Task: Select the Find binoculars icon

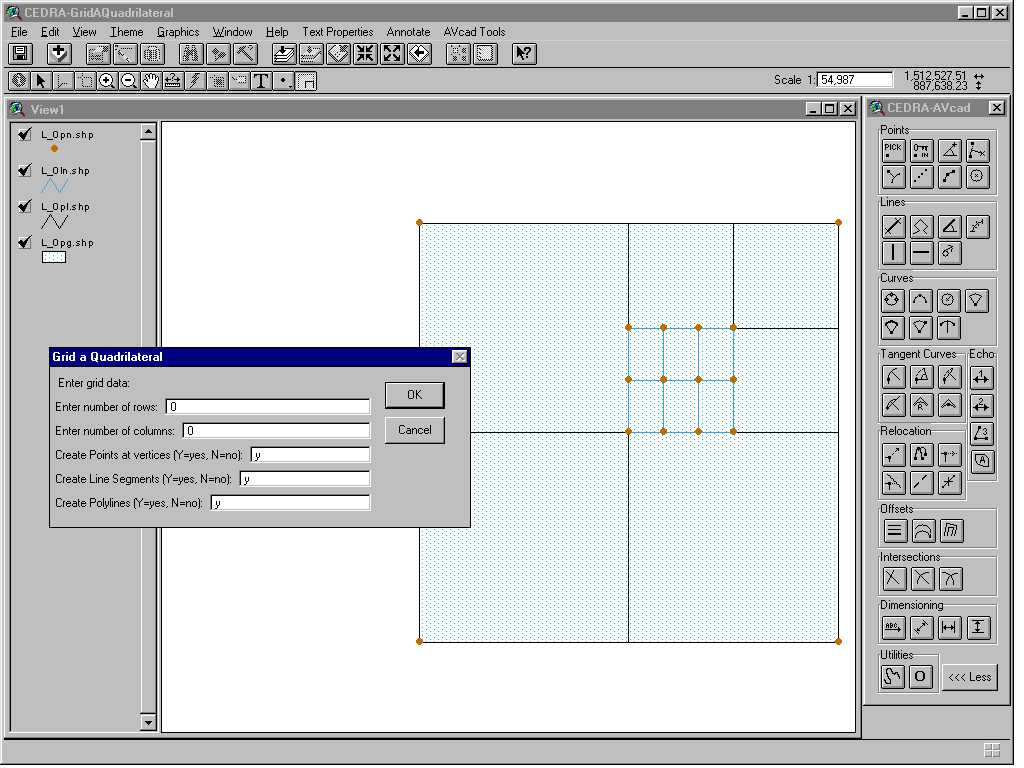Action: coord(191,54)
